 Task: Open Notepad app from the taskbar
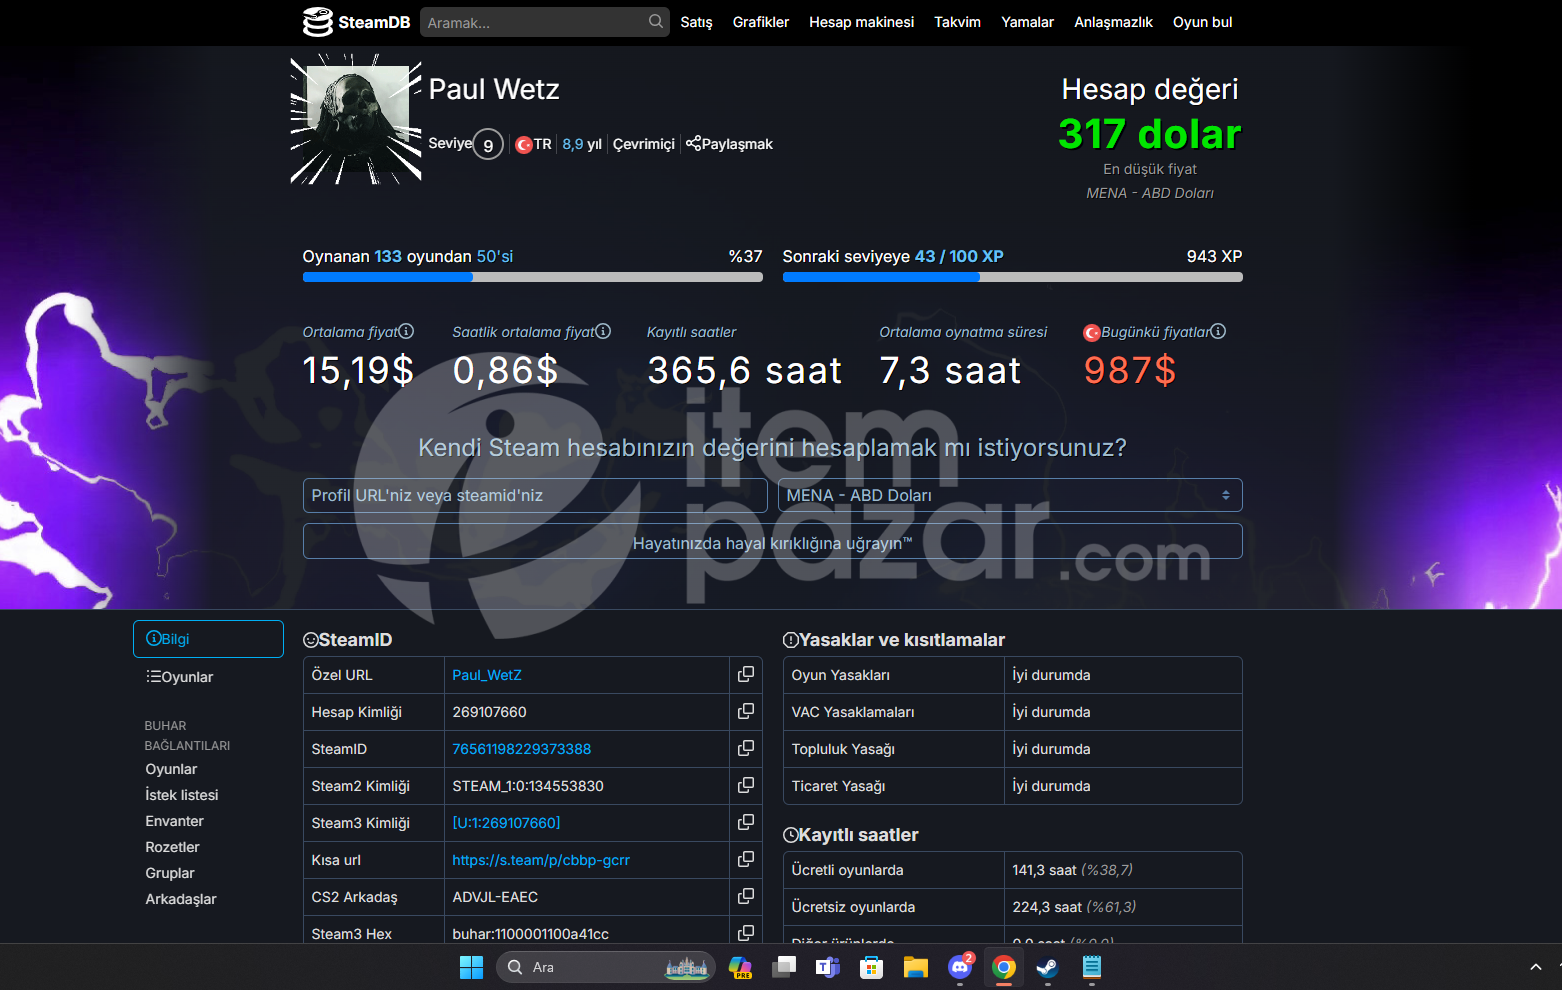[1092, 967]
